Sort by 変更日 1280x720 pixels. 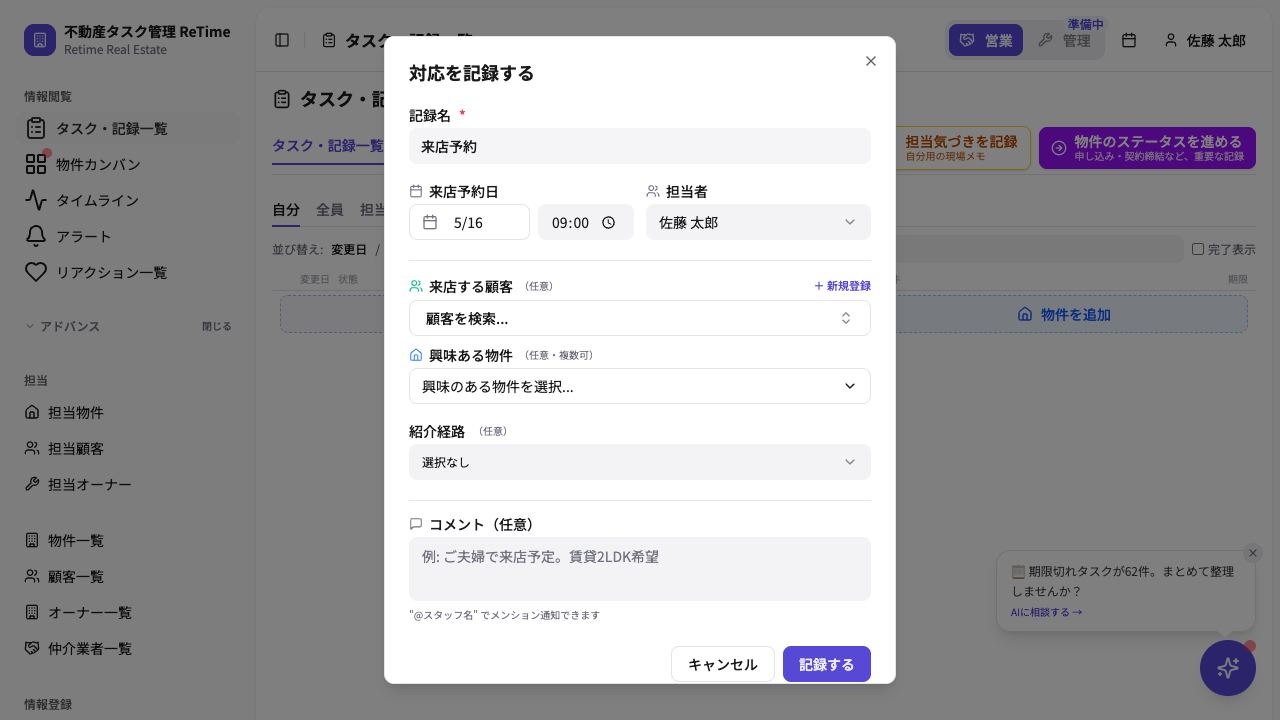pos(349,249)
